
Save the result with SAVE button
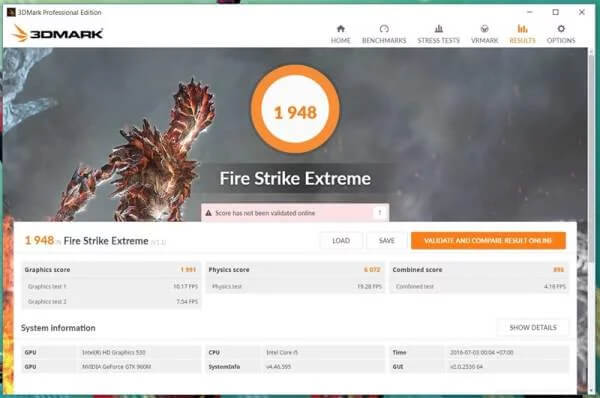(x=386, y=241)
